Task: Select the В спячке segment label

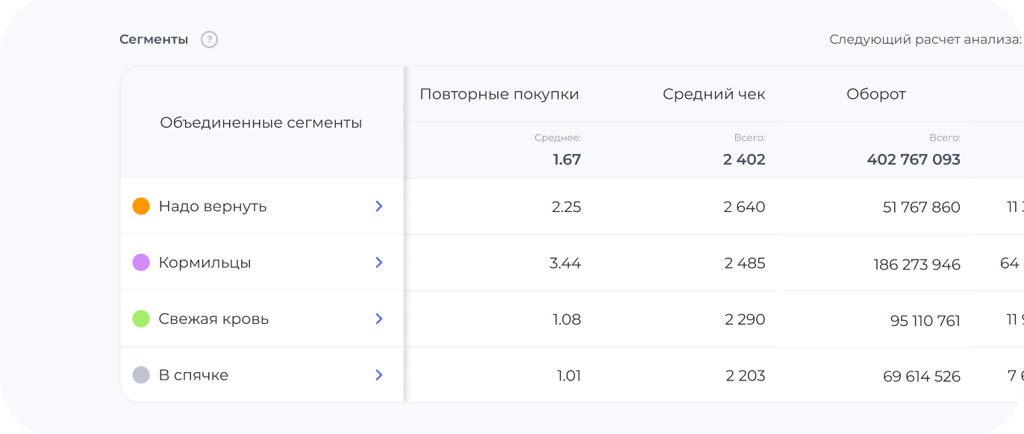Action: coord(193,375)
